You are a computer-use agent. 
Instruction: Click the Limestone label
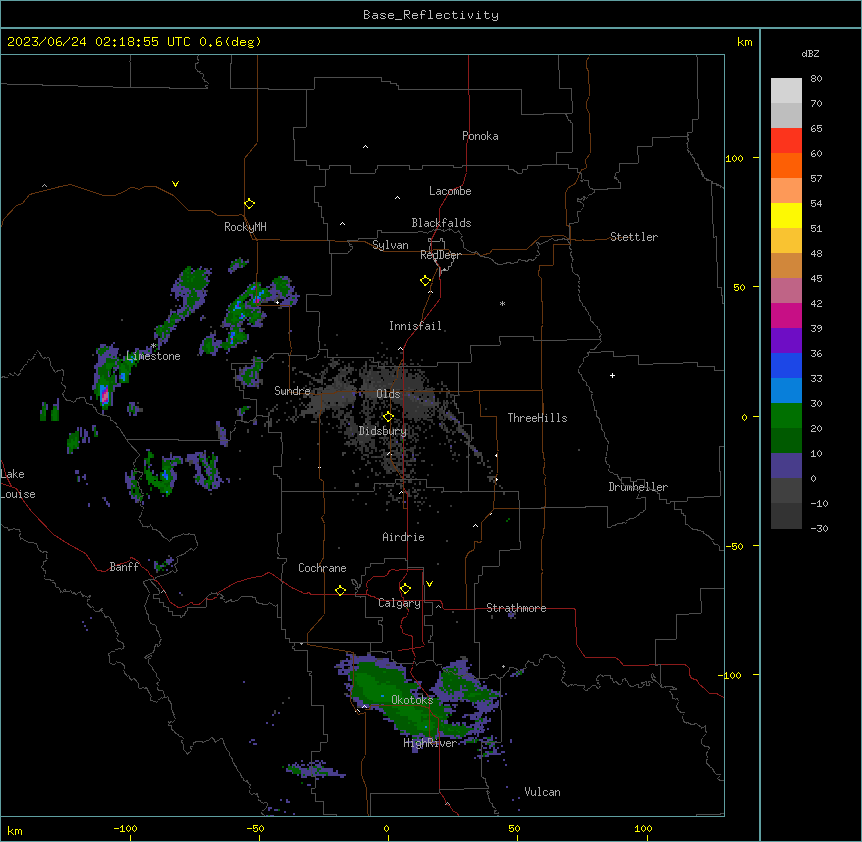[x=153, y=356]
